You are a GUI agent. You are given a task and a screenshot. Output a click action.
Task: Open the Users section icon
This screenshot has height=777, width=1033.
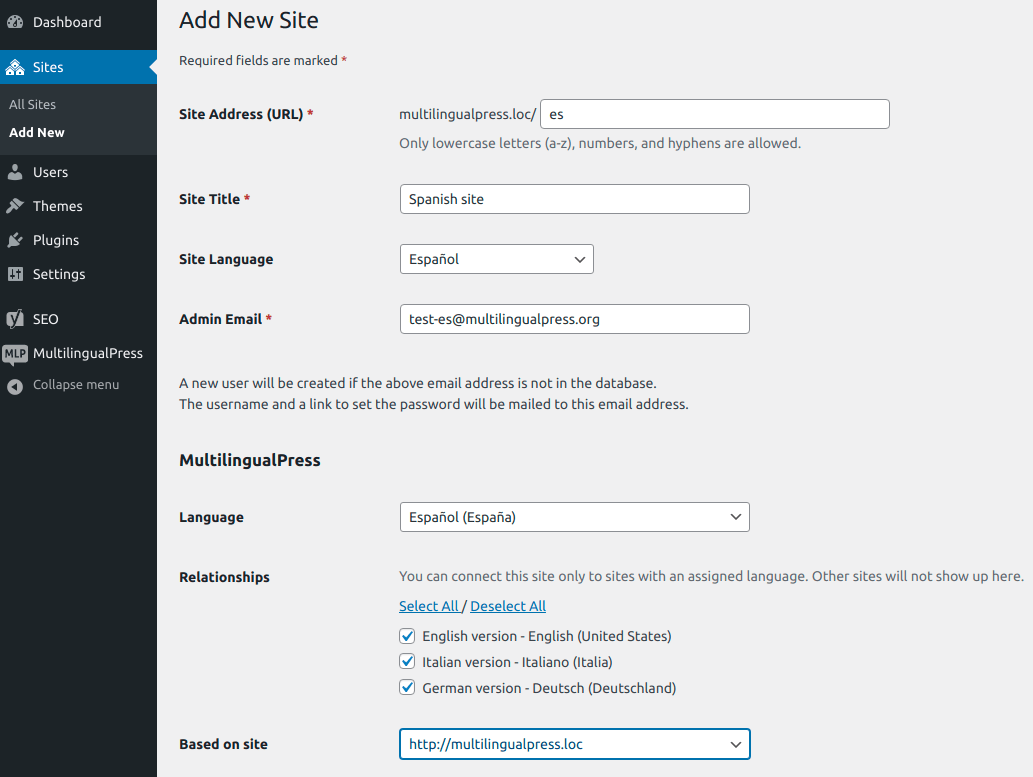16,171
